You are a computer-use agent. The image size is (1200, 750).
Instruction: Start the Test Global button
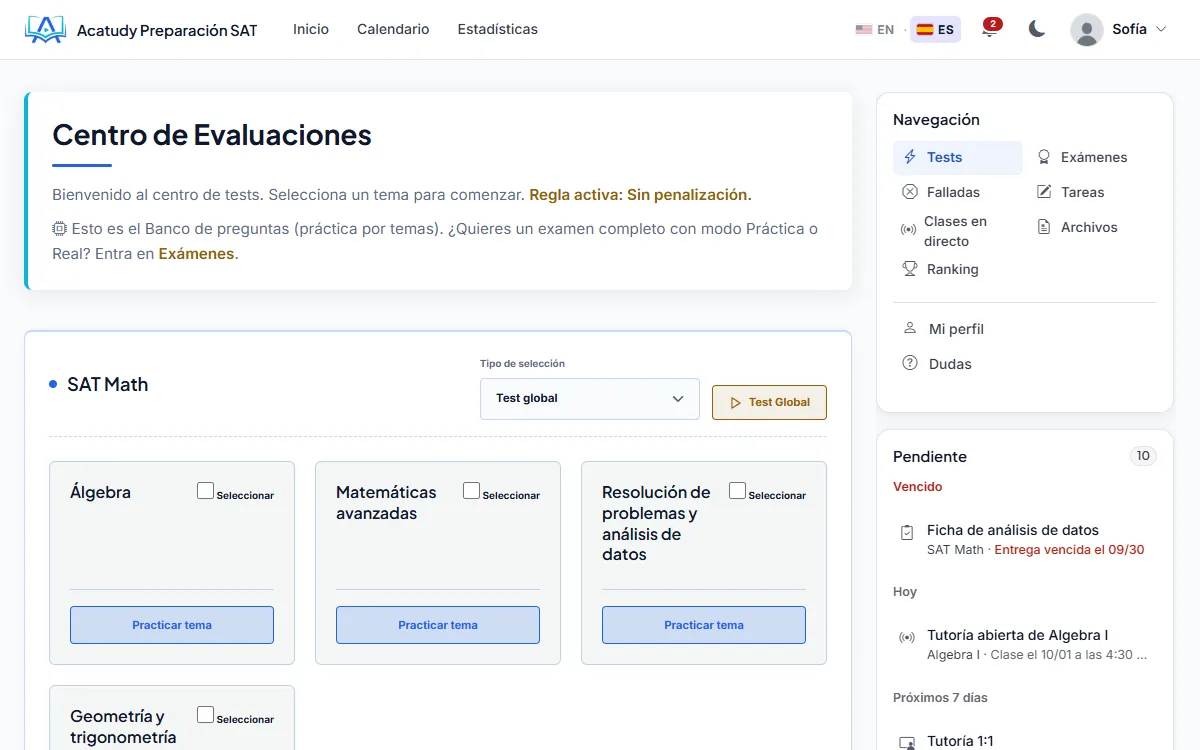pyautogui.click(x=769, y=402)
